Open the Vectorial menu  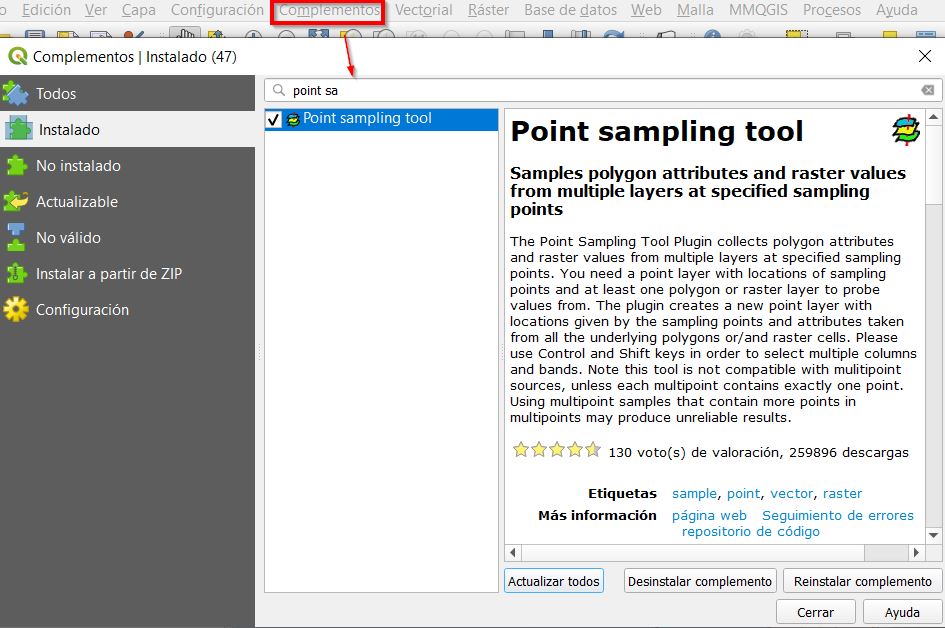pyautogui.click(x=423, y=11)
